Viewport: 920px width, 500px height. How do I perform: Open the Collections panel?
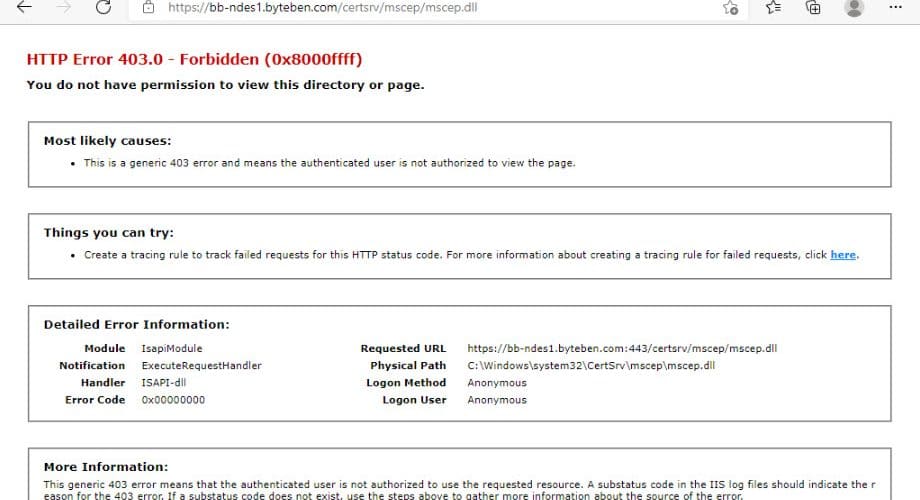point(813,8)
